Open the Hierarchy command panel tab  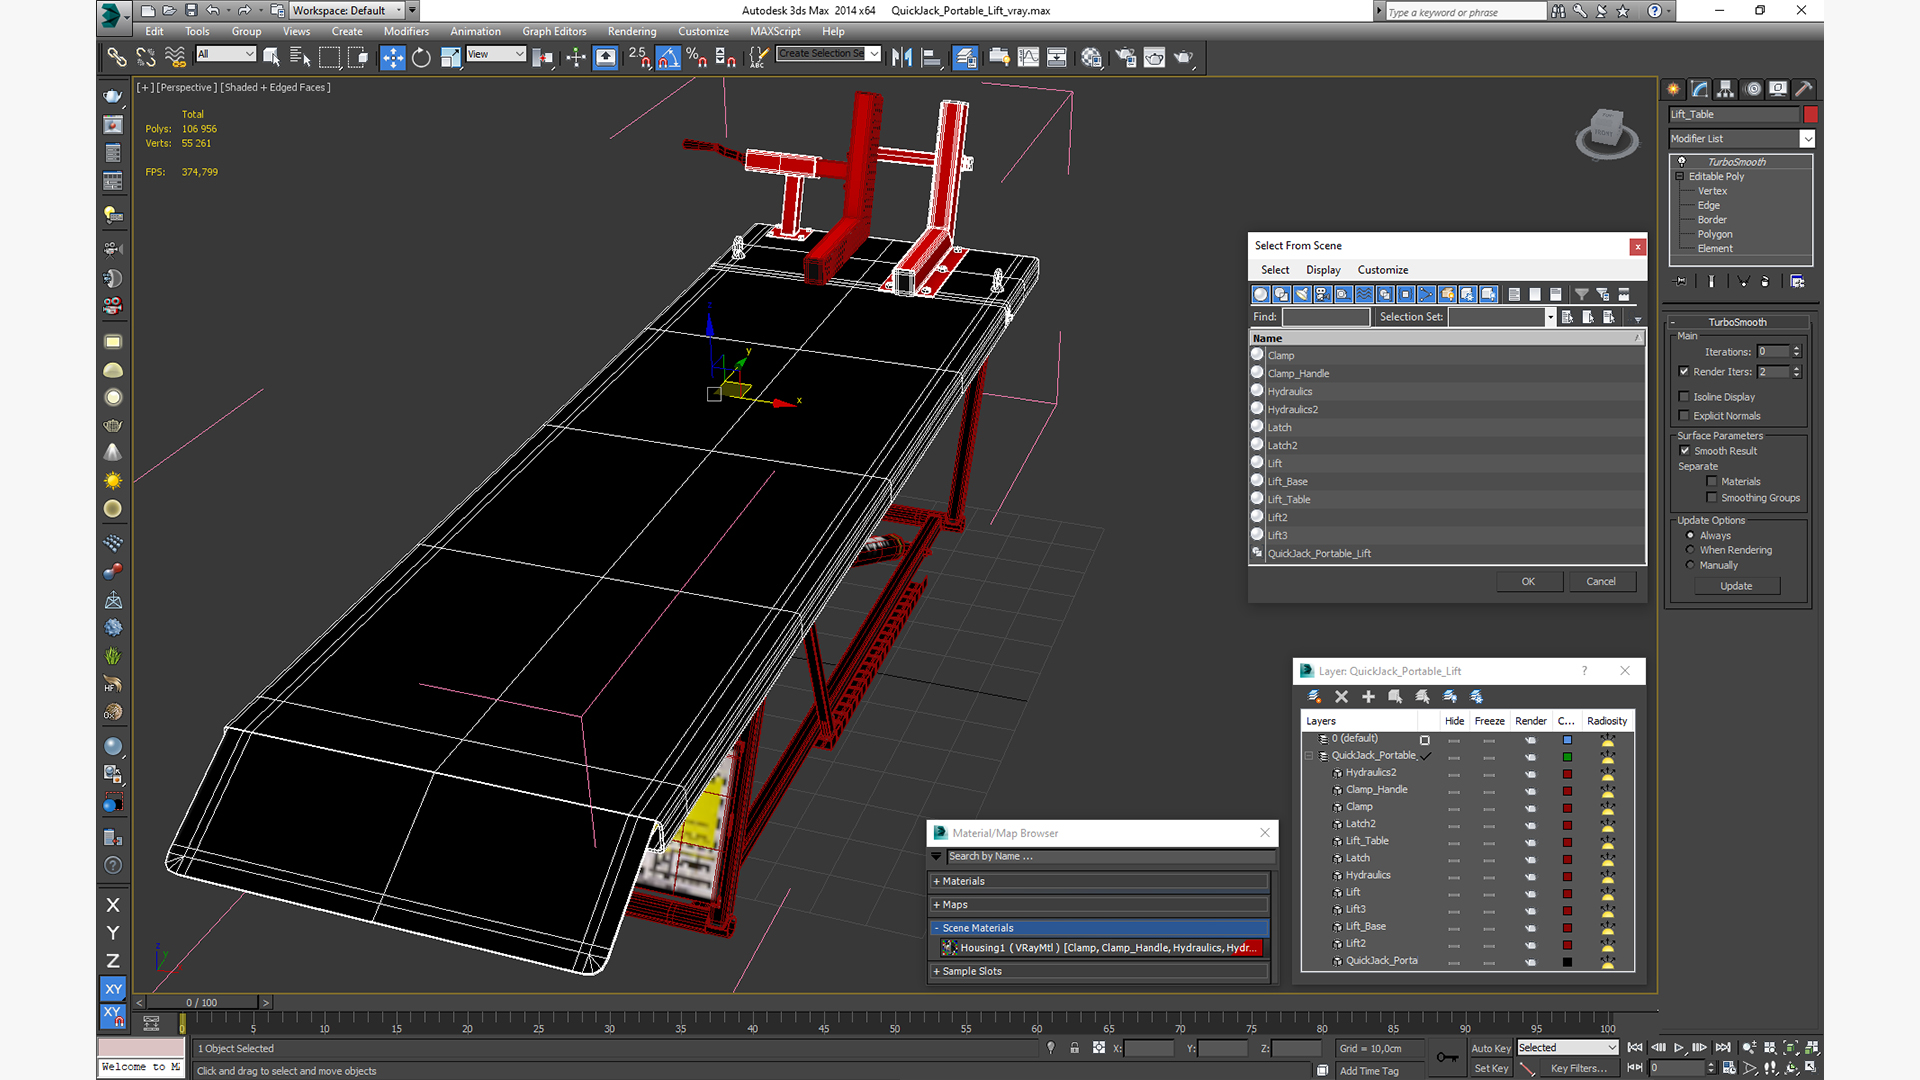pos(1725,89)
